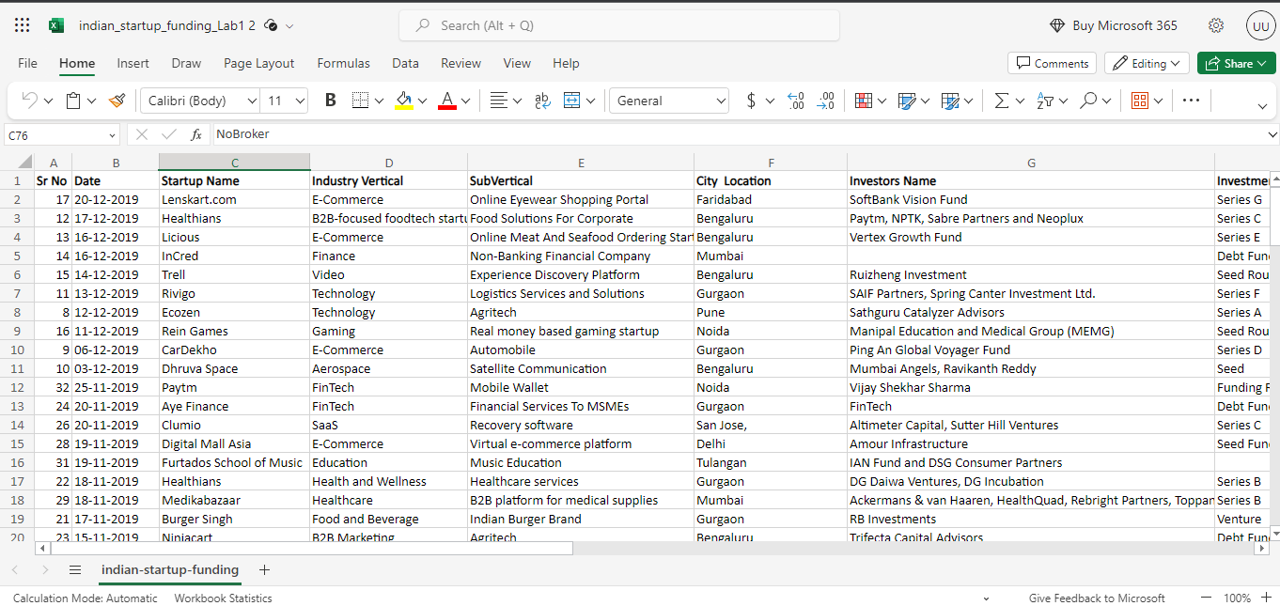Toggle wrap text for the cell
Image resolution: width=1280 pixels, height=606 pixels.
tap(543, 101)
